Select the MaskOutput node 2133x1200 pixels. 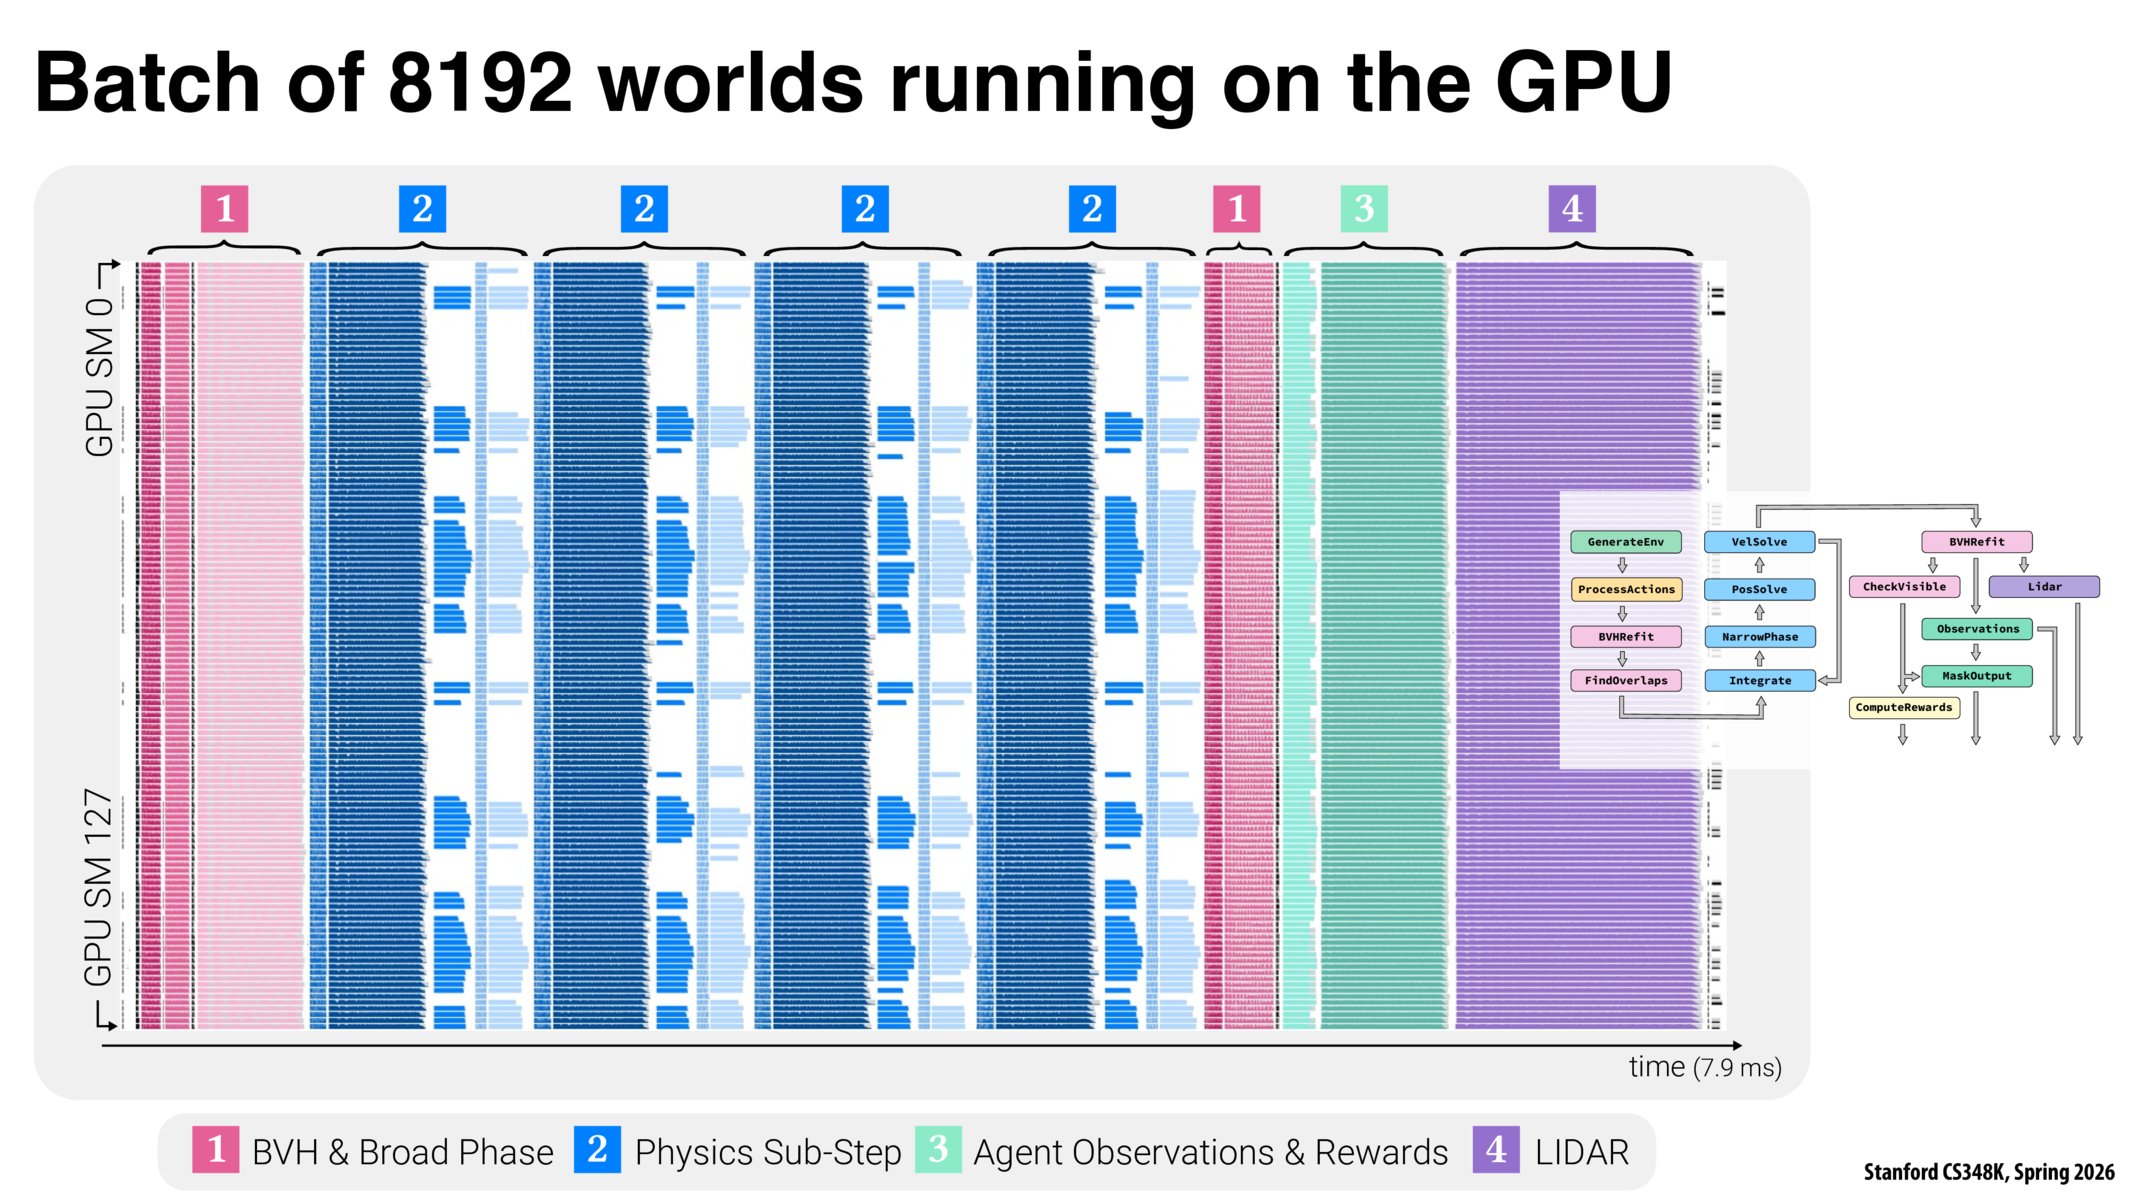tap(1976, 676)
